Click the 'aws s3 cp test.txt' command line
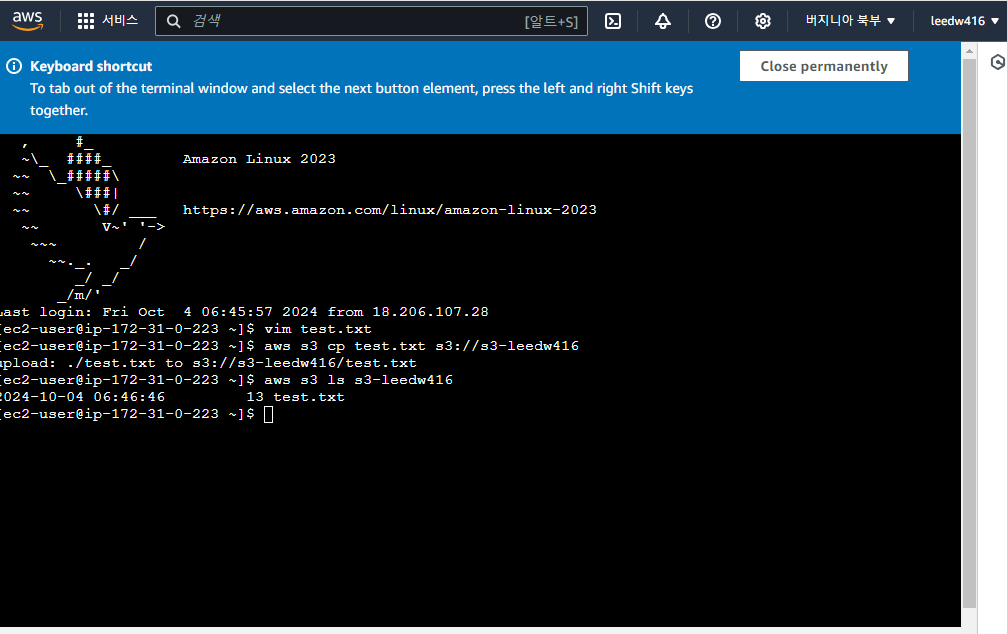 pyautogui.click(x=289, y=346)
